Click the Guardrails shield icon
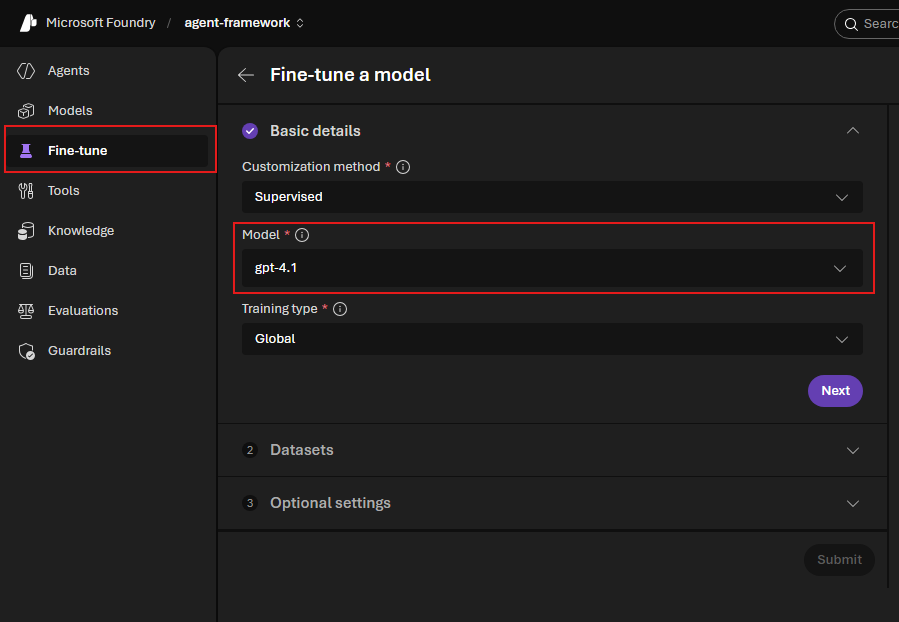Viewport: 899px width, 622px height. point(26,351)
